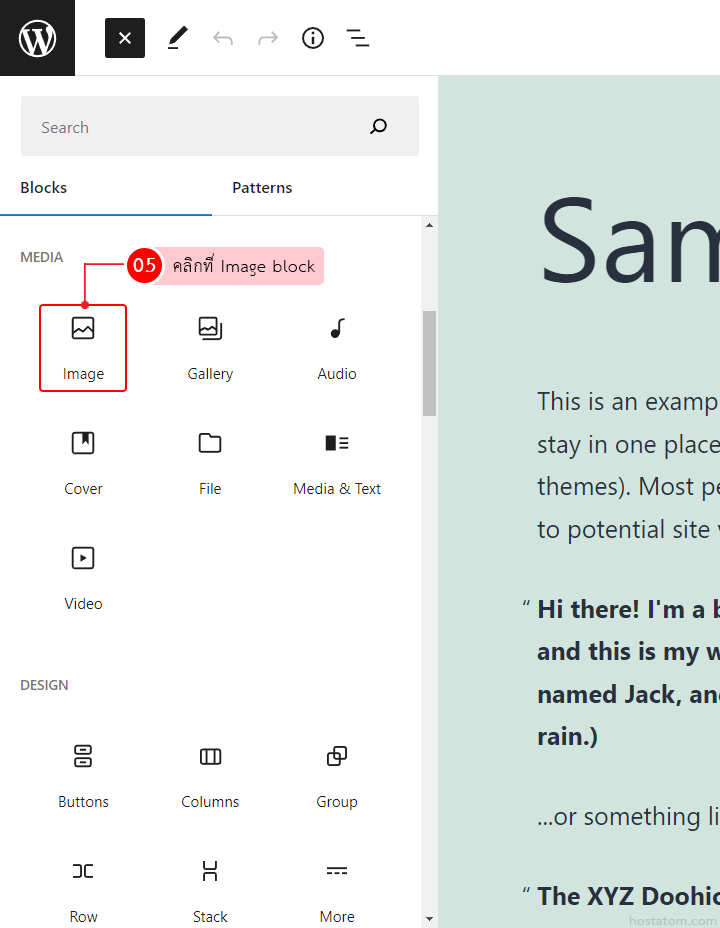Choose the Cover block
Screen dimensions: 720x928
tap(83, 462)
